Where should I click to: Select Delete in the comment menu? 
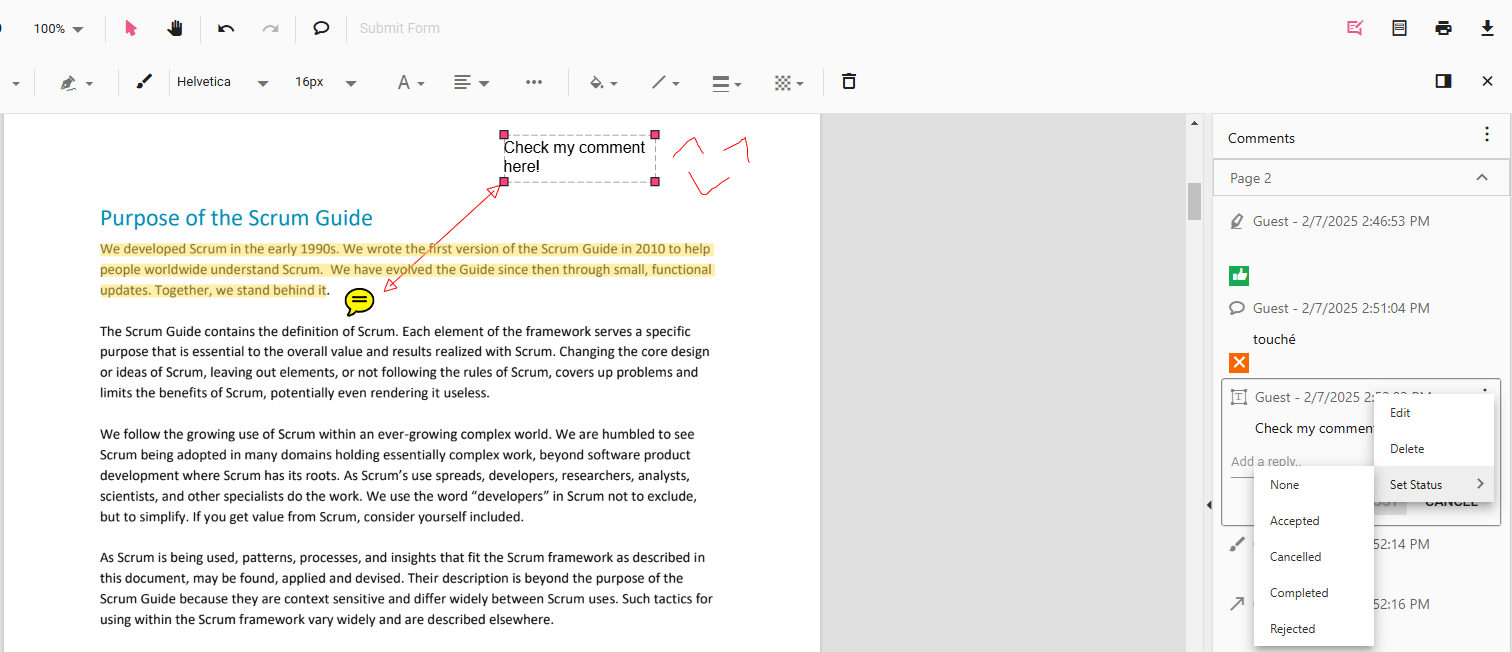[x=1407, y=449]
